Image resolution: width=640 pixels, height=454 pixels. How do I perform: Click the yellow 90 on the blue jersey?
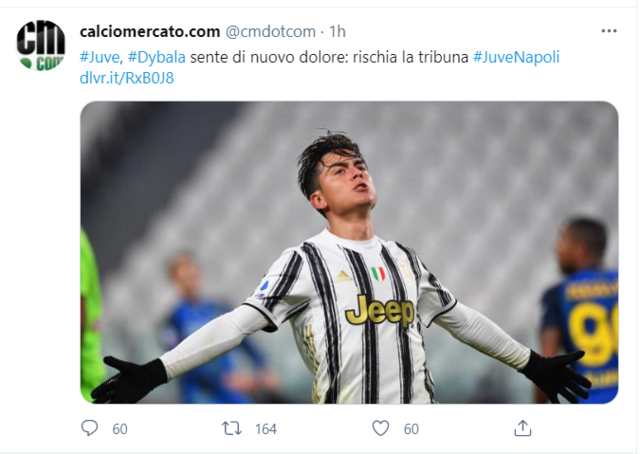594,335
